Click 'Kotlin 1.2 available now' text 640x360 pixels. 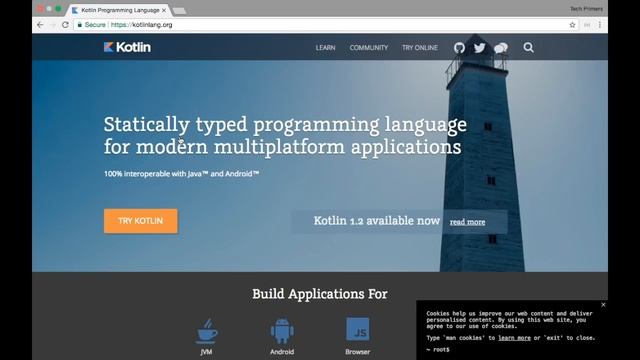click(x=377, y=221)
